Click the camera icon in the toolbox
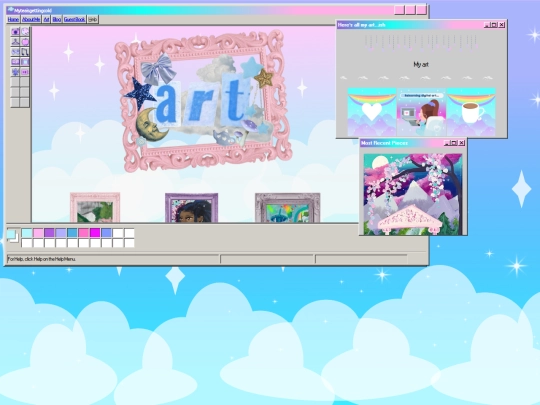540x405 pixels. 15,32
